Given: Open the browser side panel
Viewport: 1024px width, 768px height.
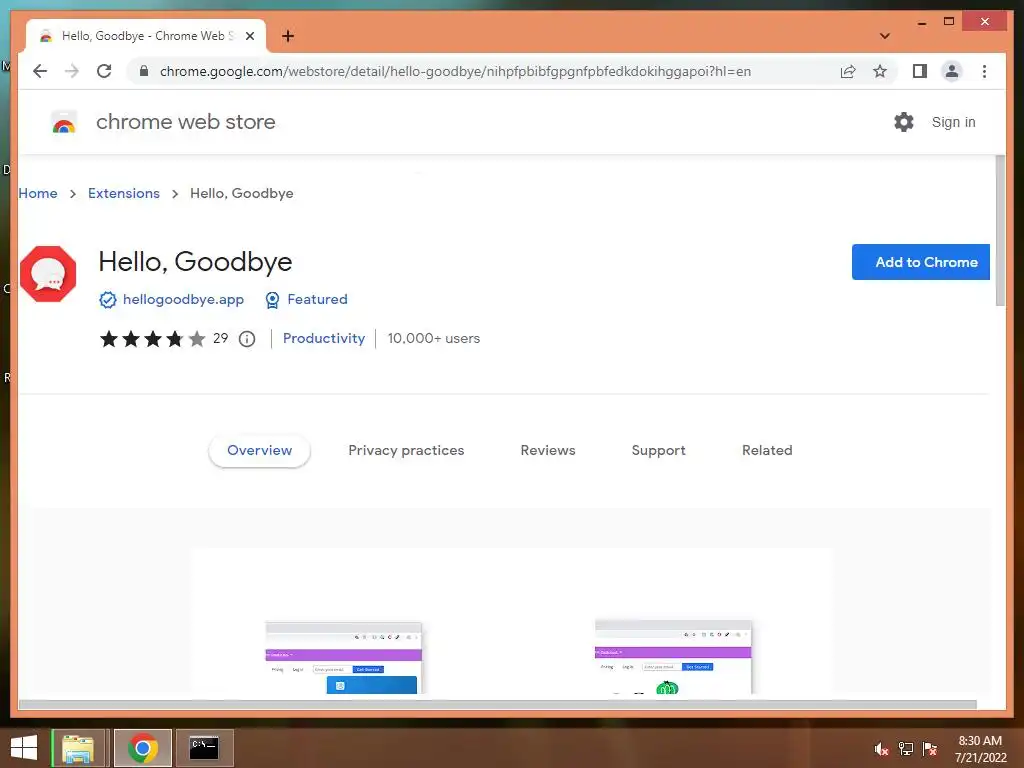Looking at the screenshot, I should click(x=920, y=71).
